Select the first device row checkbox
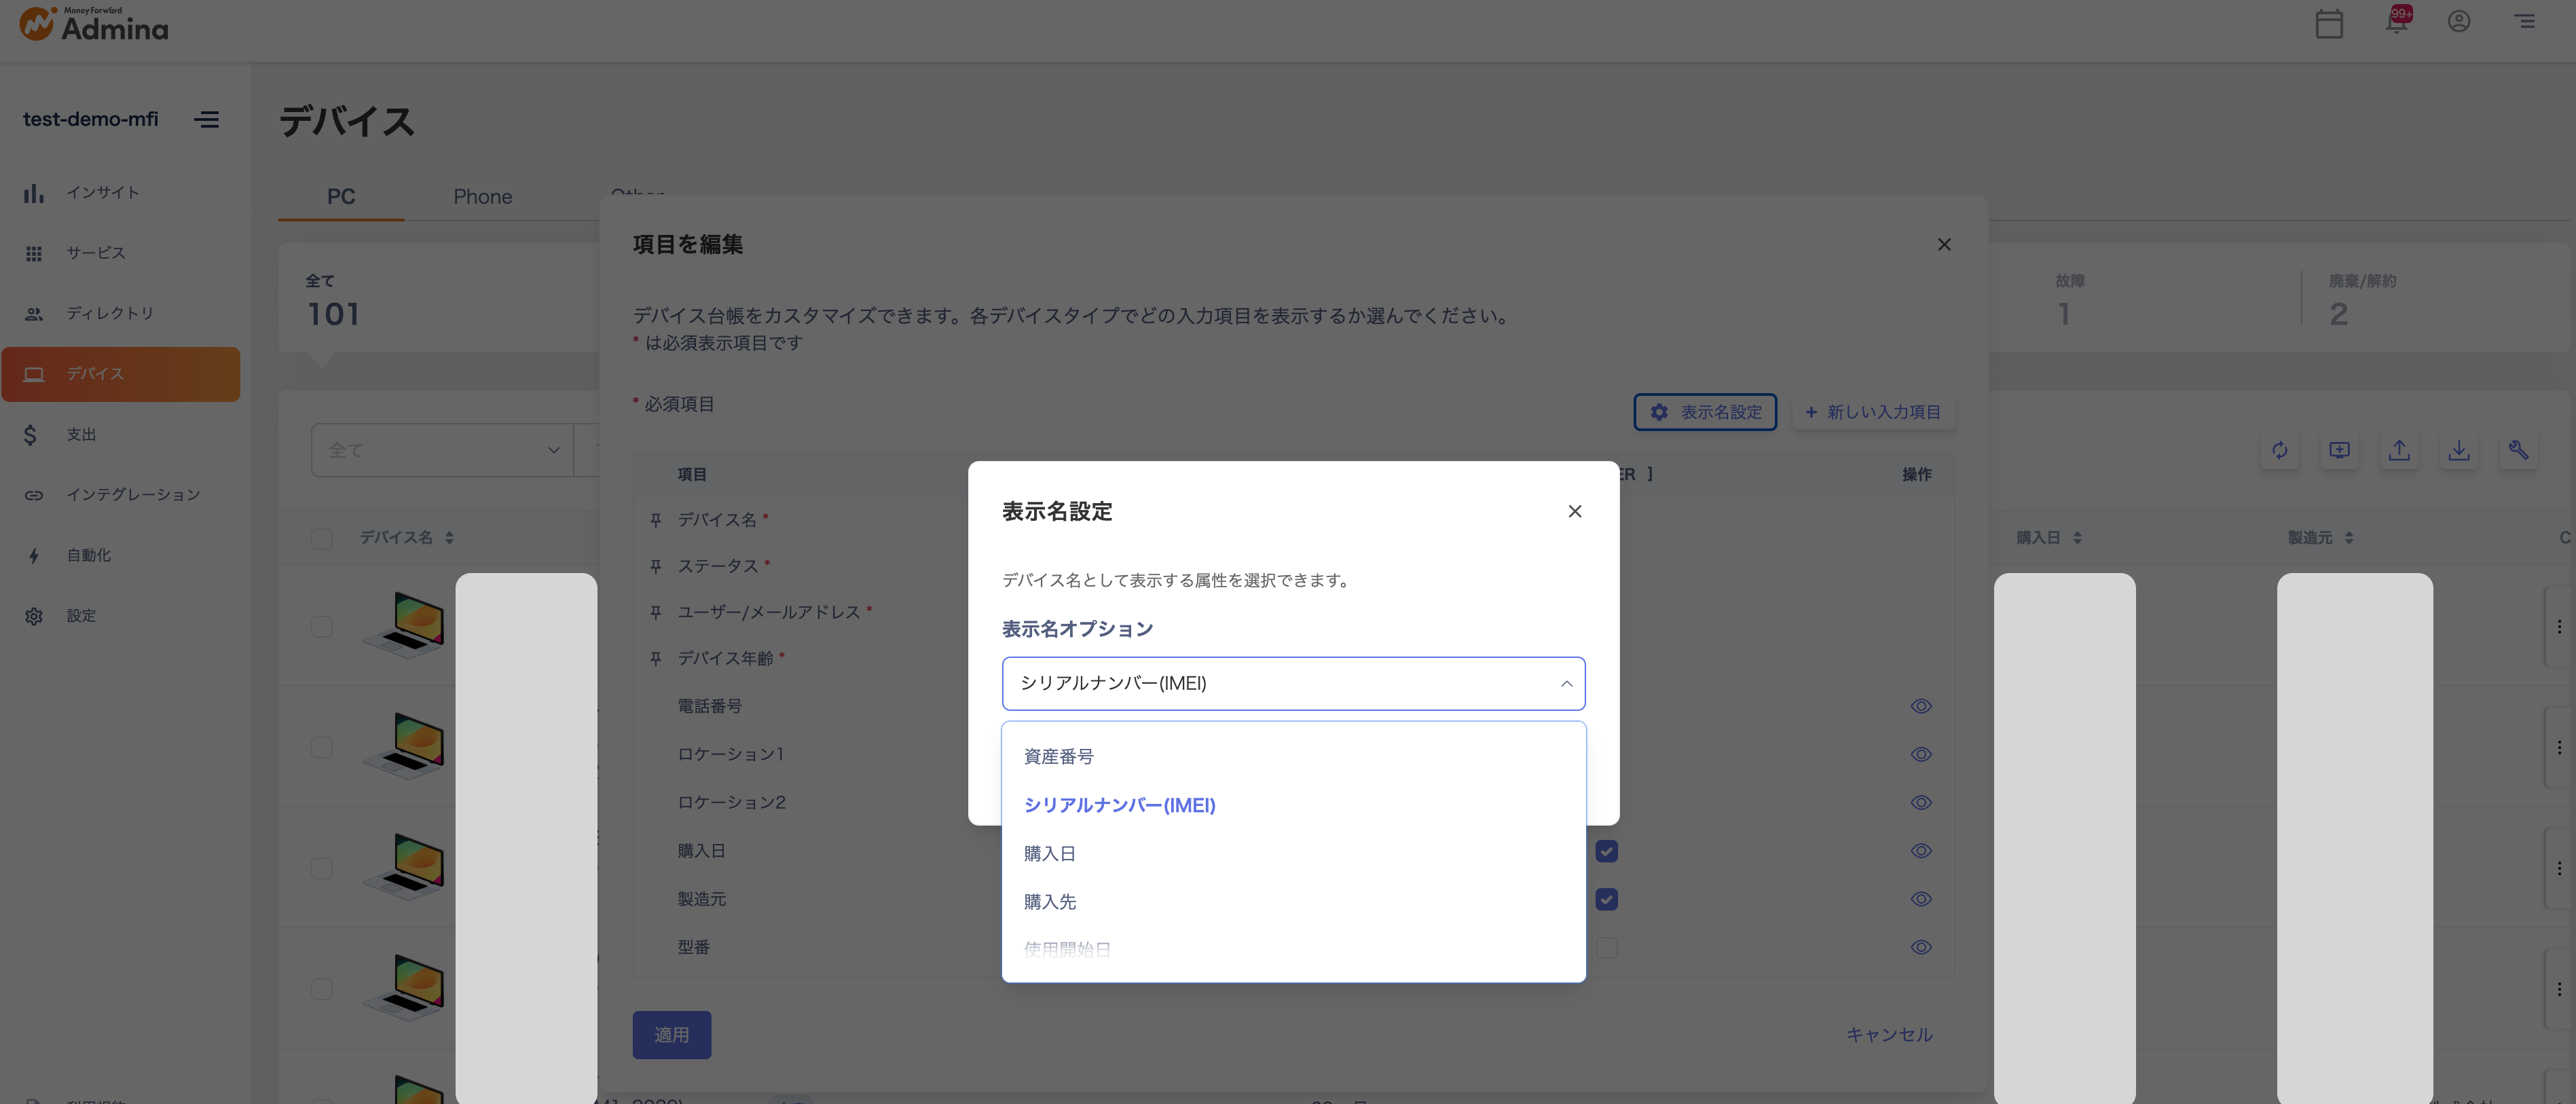The image size is (2576, 1104). pos(322,627)
